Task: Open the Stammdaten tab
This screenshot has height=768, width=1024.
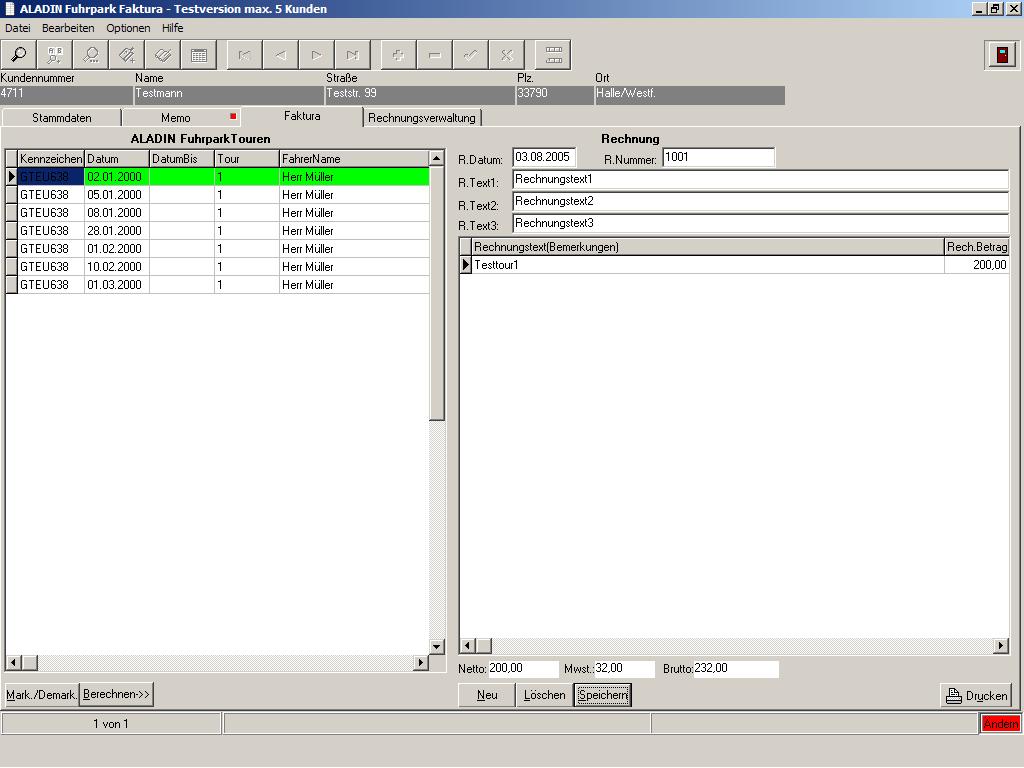Action: pos(62,118)
